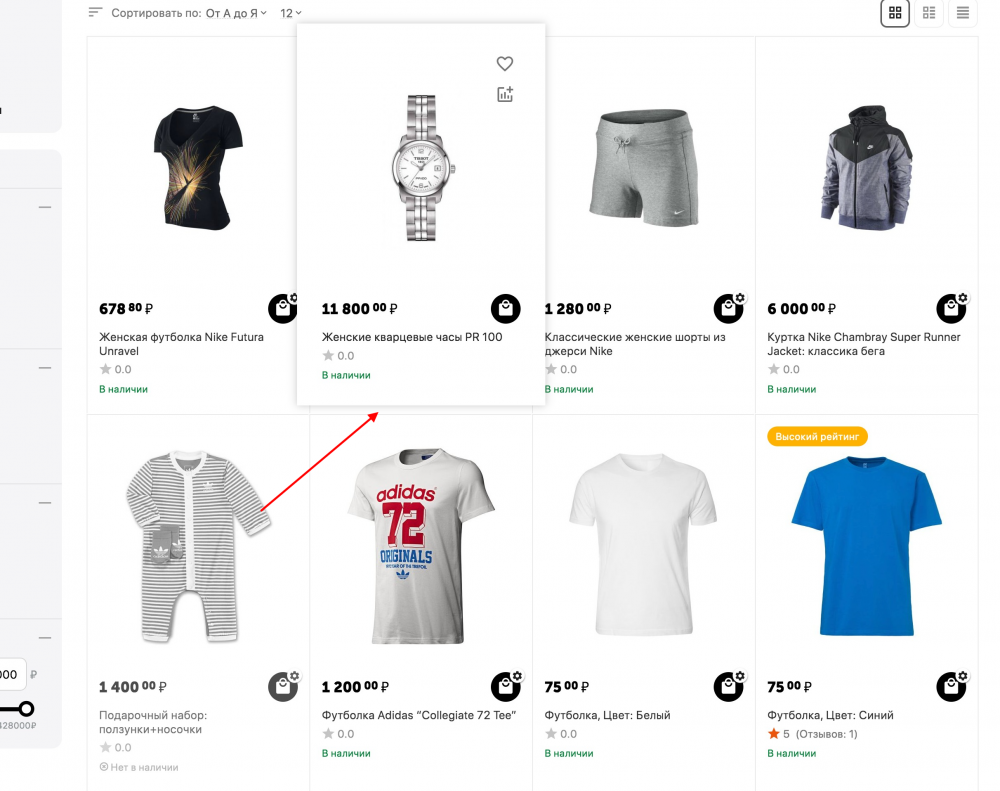Click the maximum price input field
The image size is (1000, 791).
(x=10, y=674)
